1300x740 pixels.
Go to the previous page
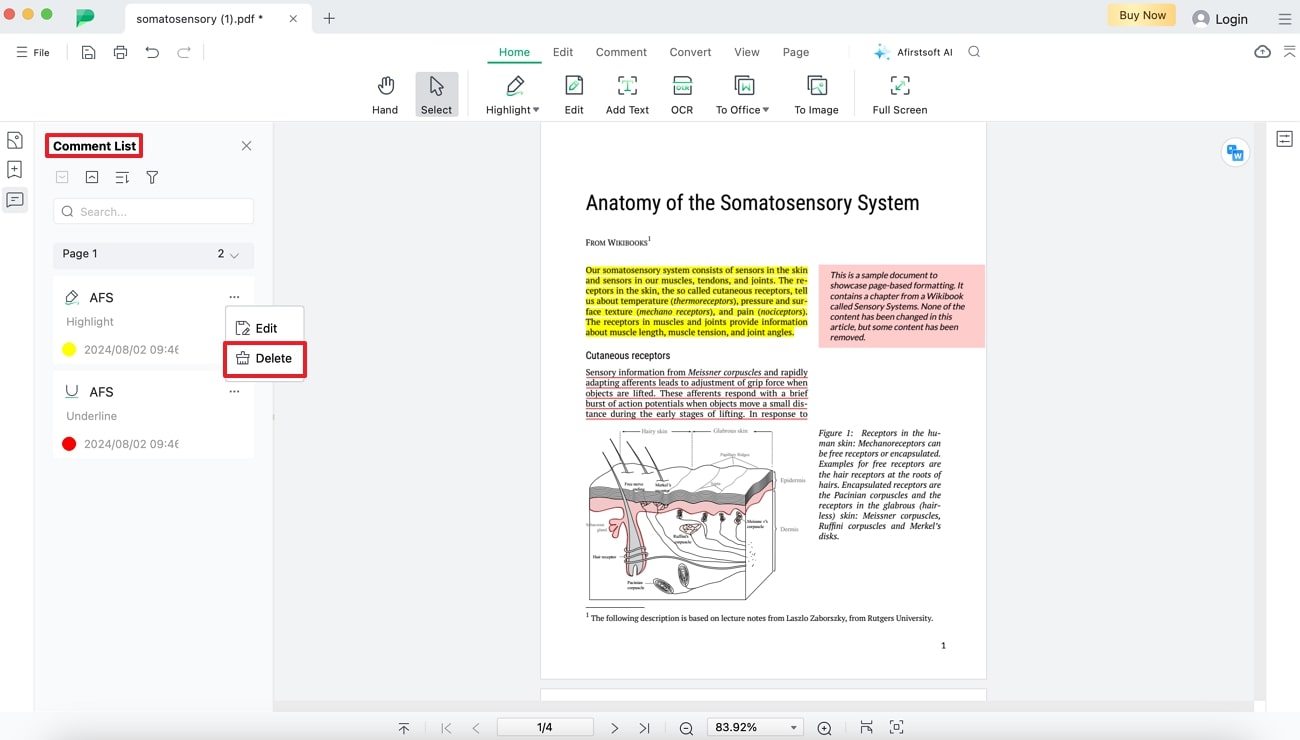tap(476, 728)
